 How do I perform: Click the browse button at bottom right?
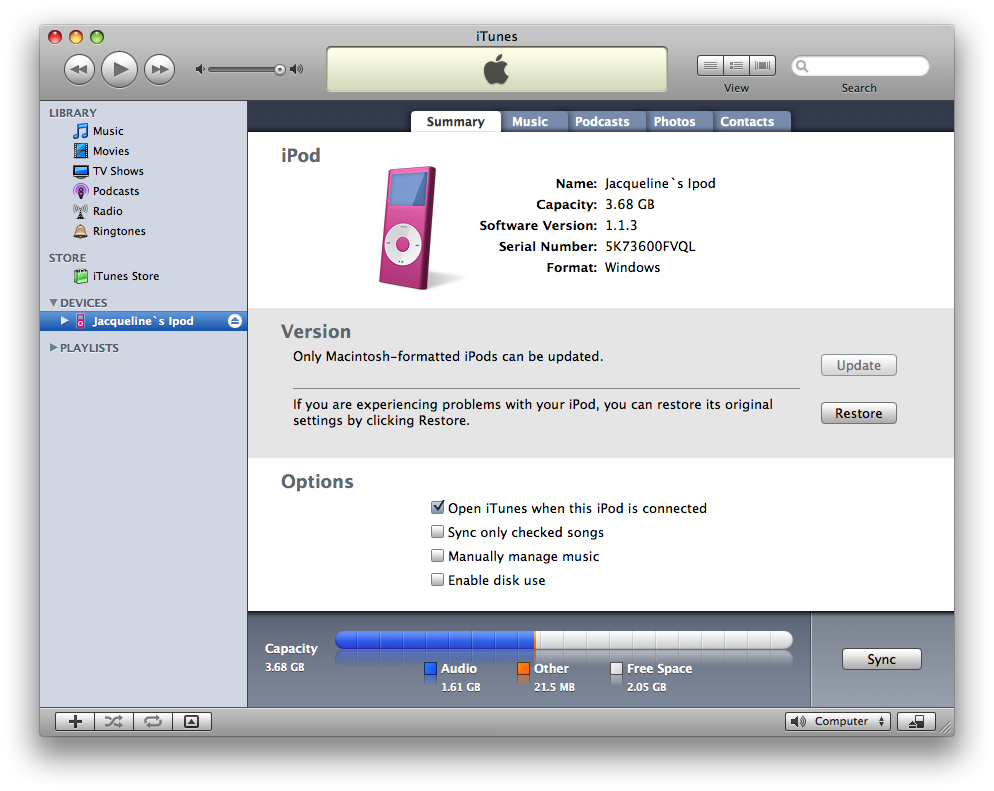tap(917, 721)
